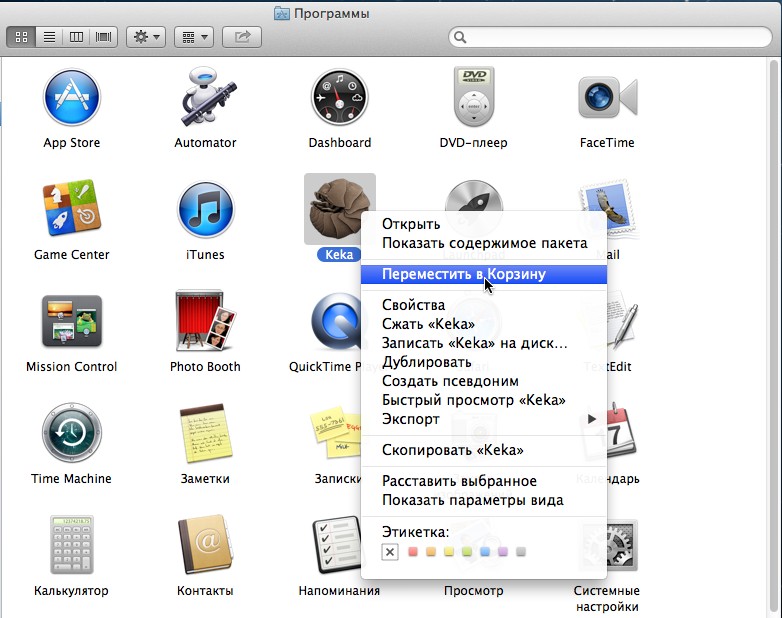Click the Mail stamp icon
782x618 pixels.
coord(609,196)
